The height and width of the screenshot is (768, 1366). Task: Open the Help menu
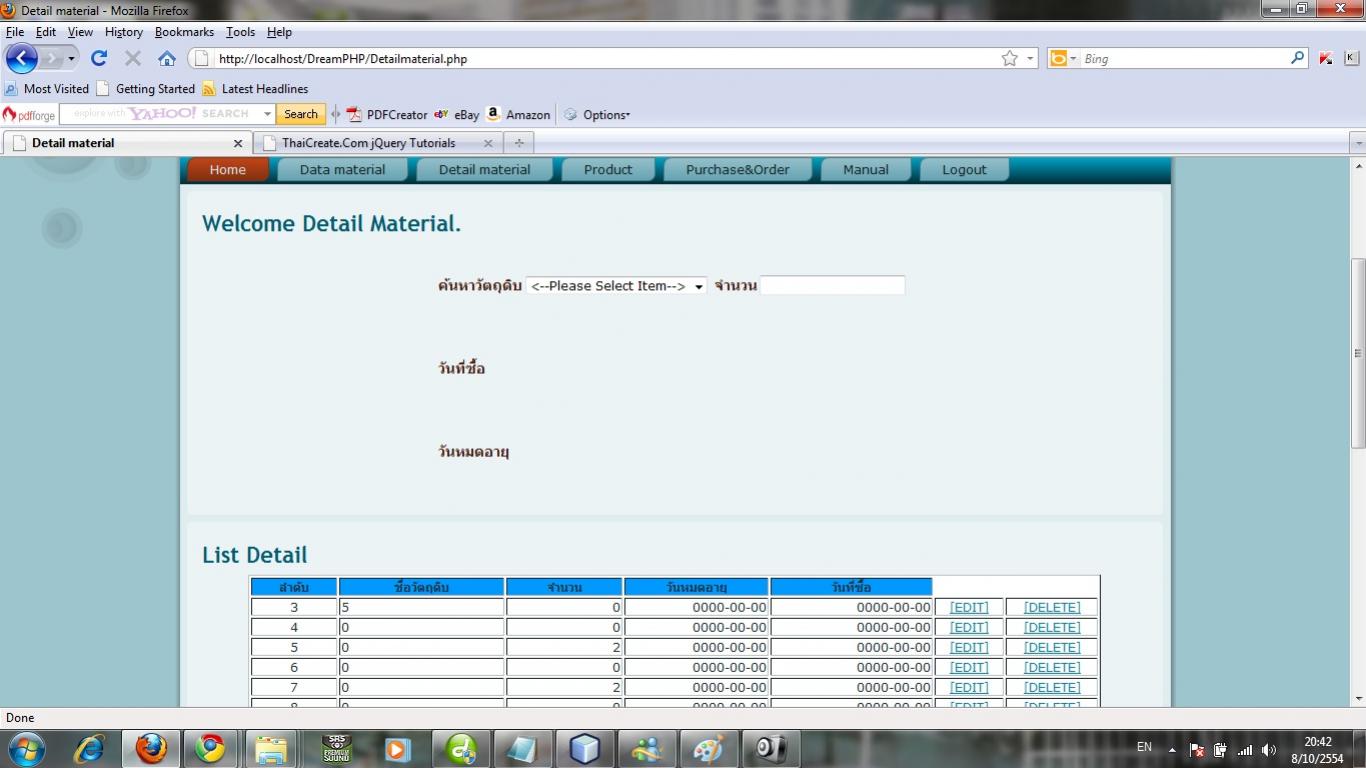[x=279, y=32]
